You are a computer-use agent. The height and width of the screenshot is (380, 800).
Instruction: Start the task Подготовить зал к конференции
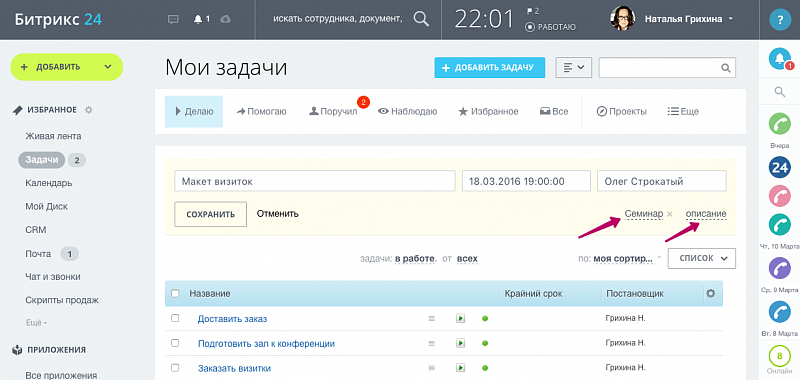(460, 343)
